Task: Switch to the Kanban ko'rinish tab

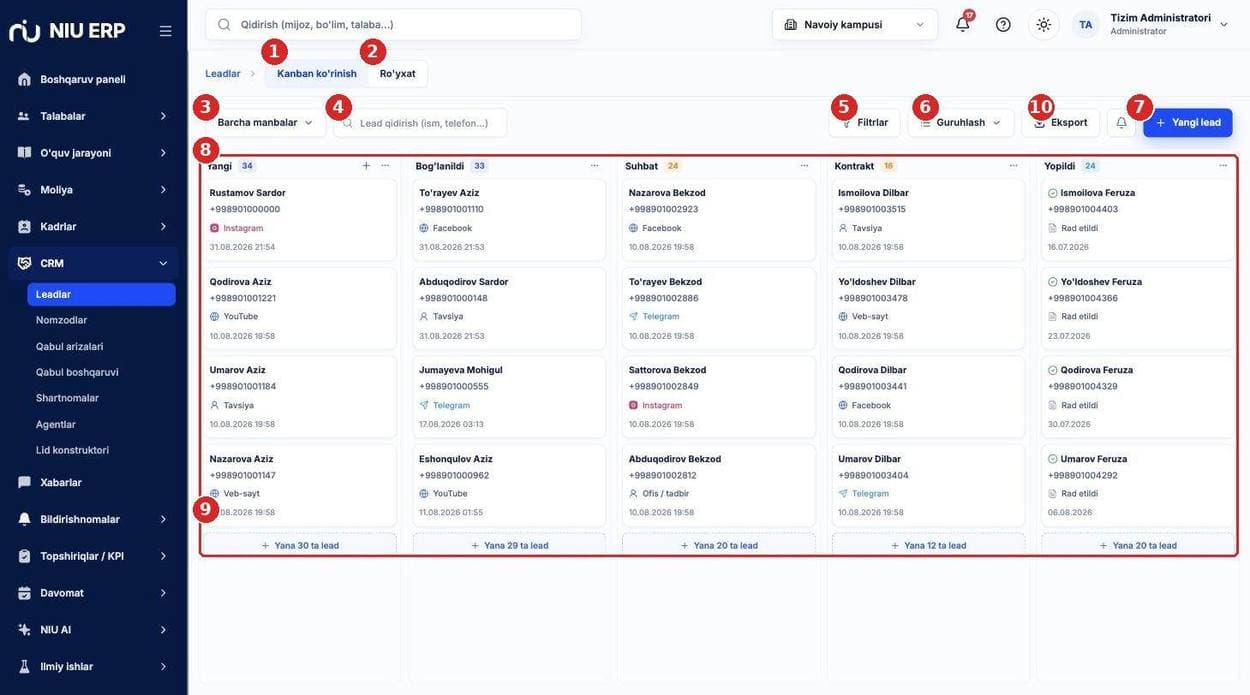Action: click(x=317, y=73)
